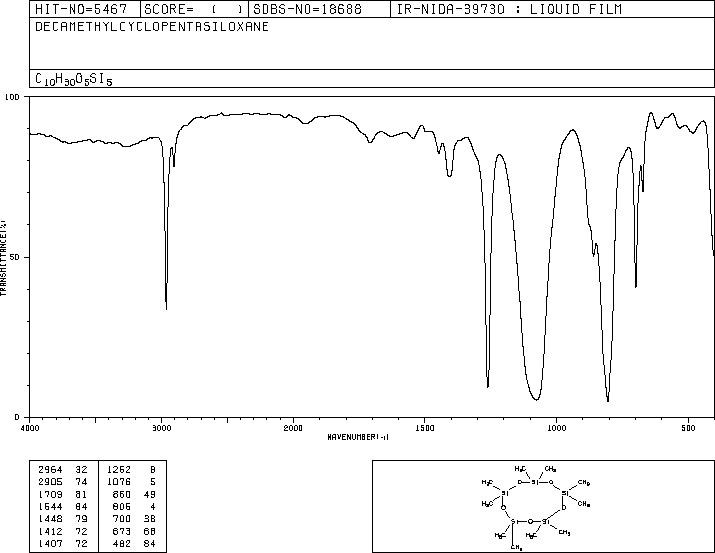
Task: Click transmittance value 49 beside 860
Action: tap(150, 494)
